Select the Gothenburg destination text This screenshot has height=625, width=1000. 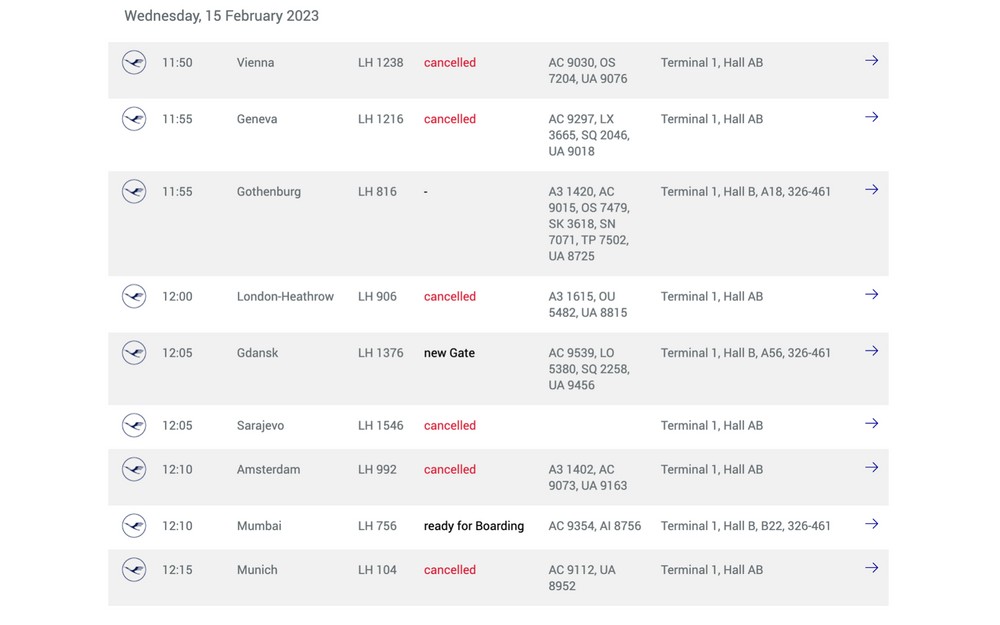point(268,191)
